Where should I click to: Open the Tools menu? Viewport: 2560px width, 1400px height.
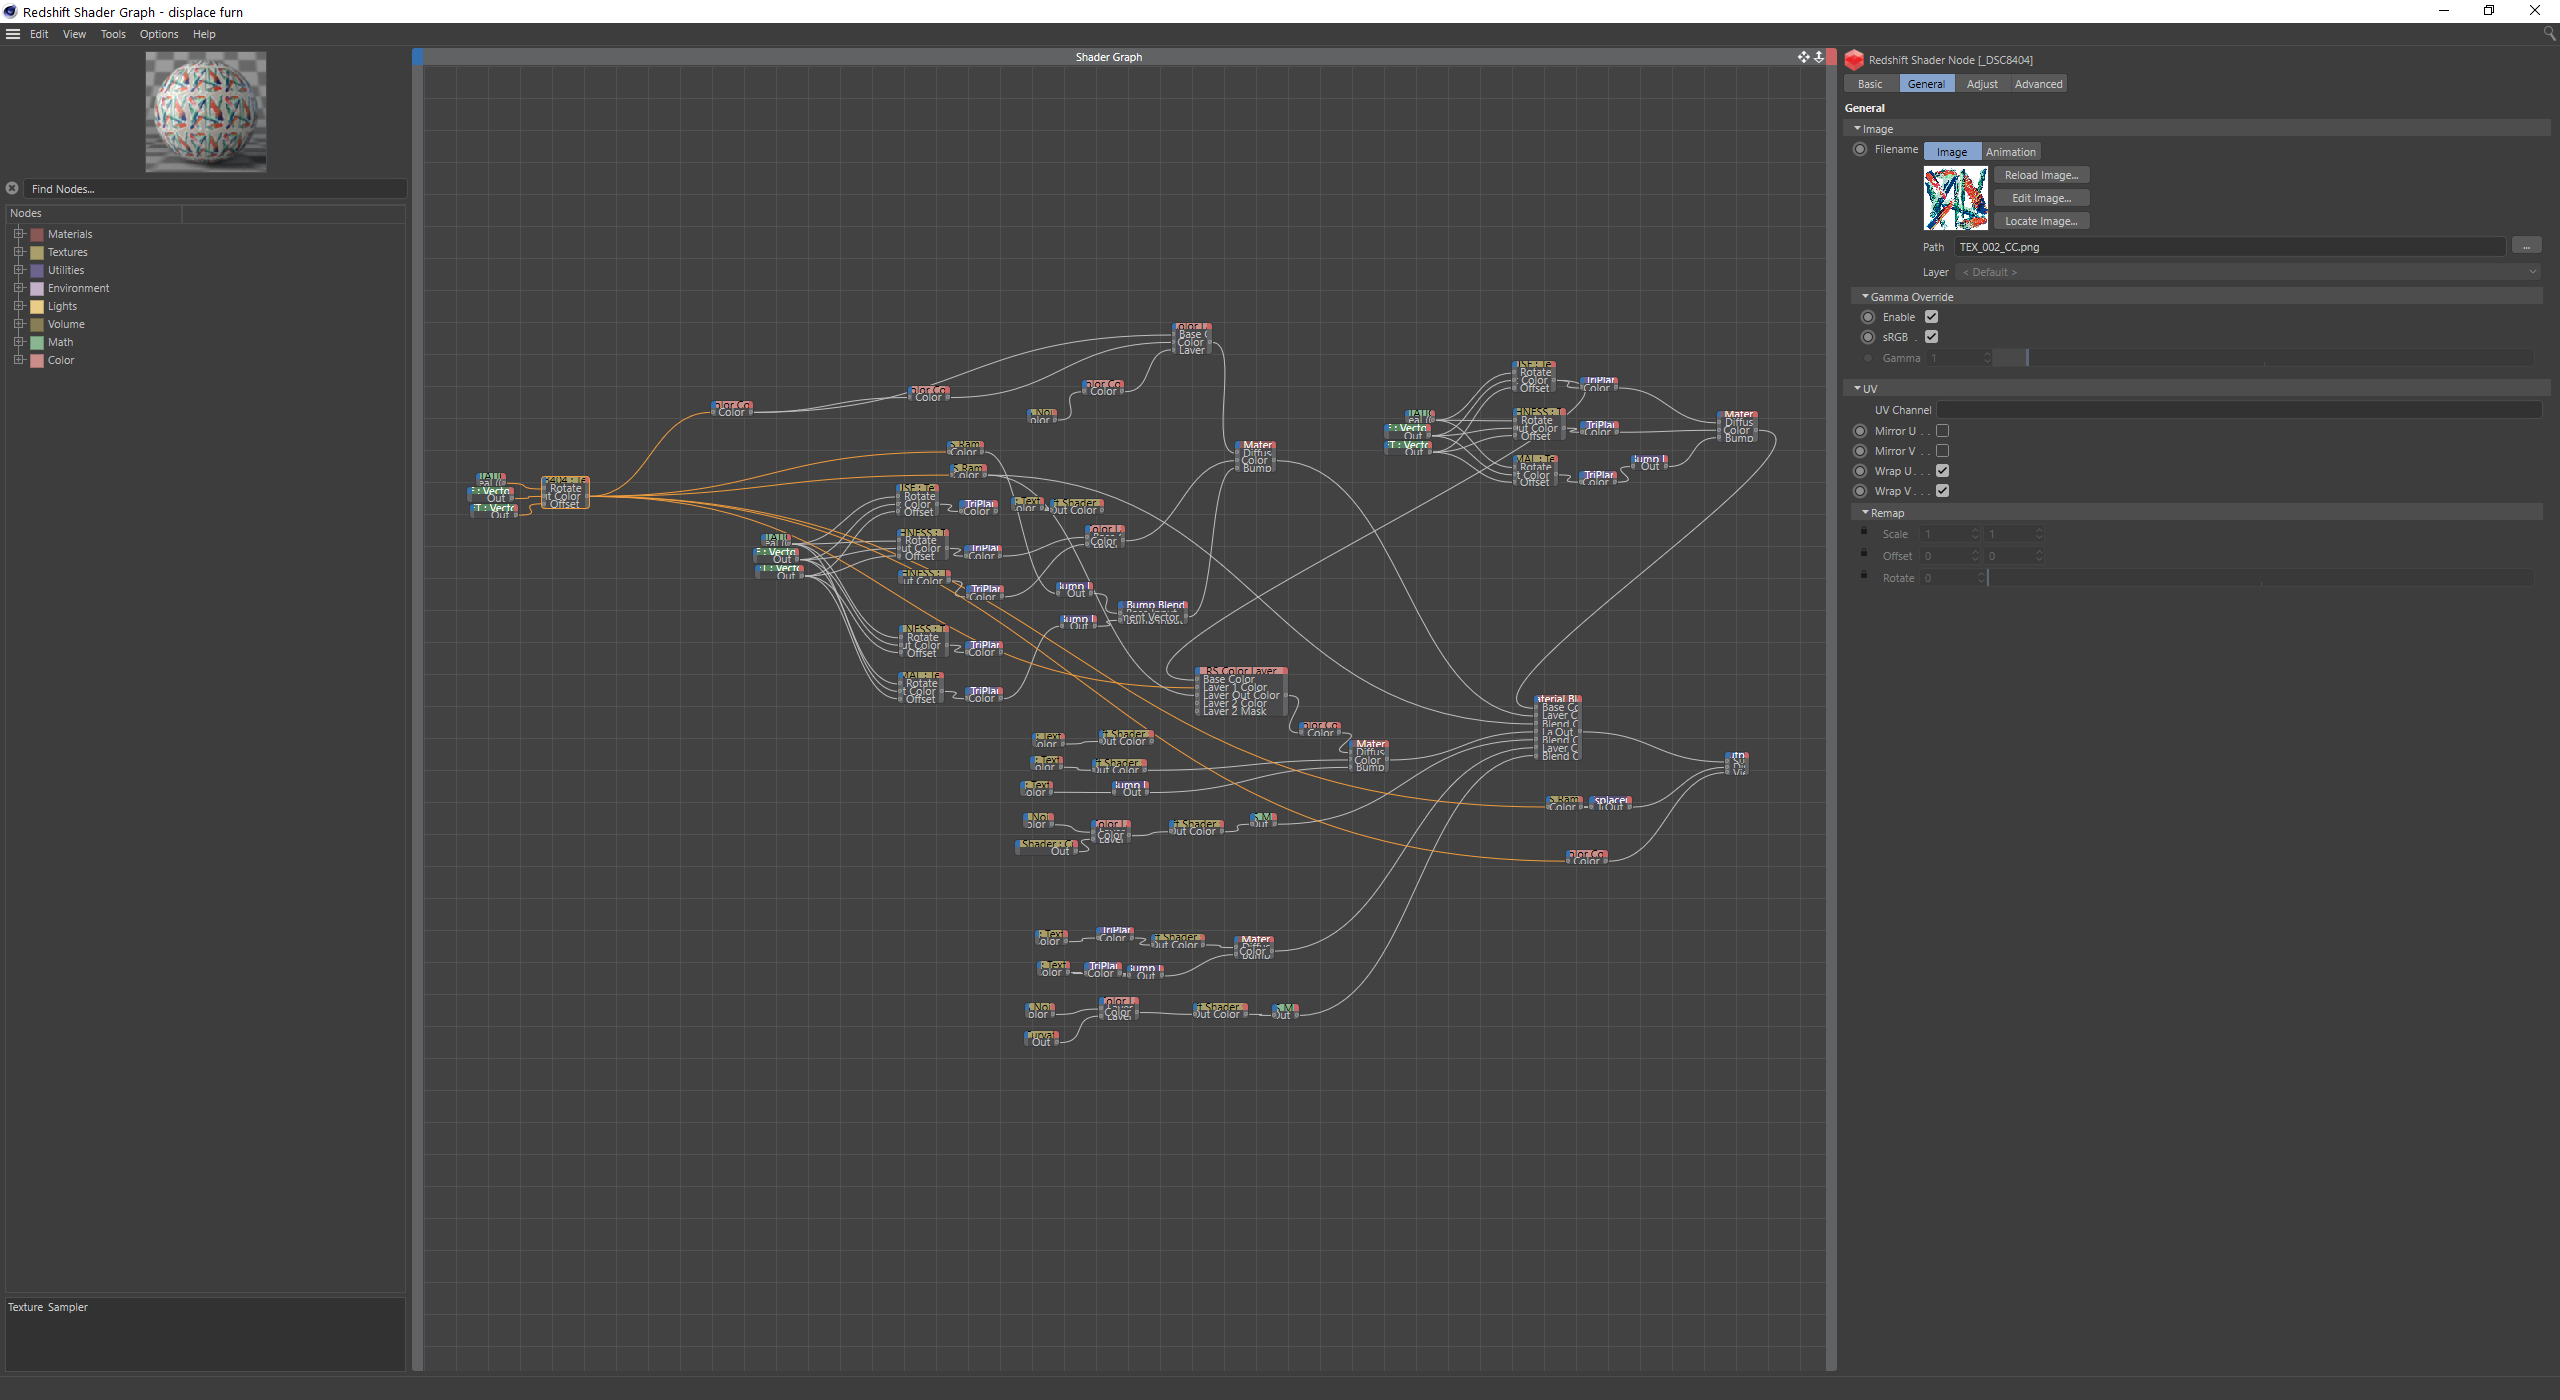tap(113, 34)
